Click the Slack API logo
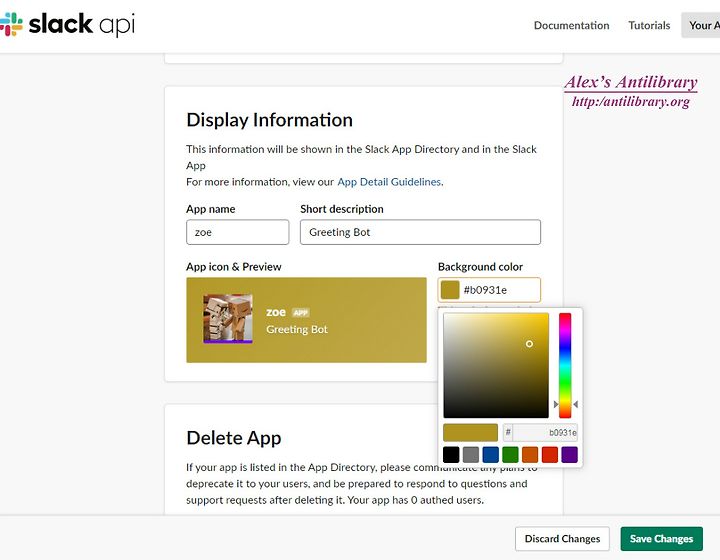Screen dimensions: 720x560 click(68, 24)
